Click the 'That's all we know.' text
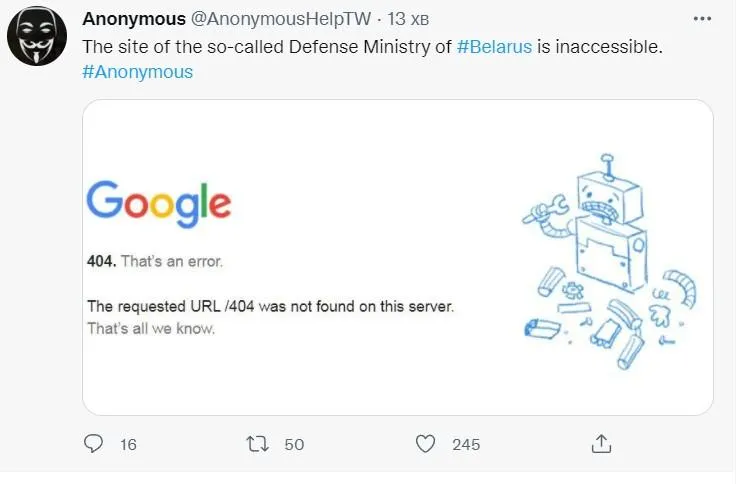741x484 pixels. pos(150,328)
